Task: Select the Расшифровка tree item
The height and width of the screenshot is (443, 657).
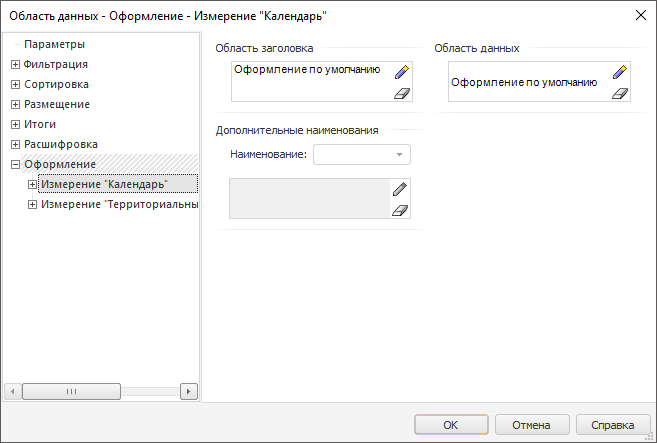Action: pyautogui.click(x=60, y=144)
